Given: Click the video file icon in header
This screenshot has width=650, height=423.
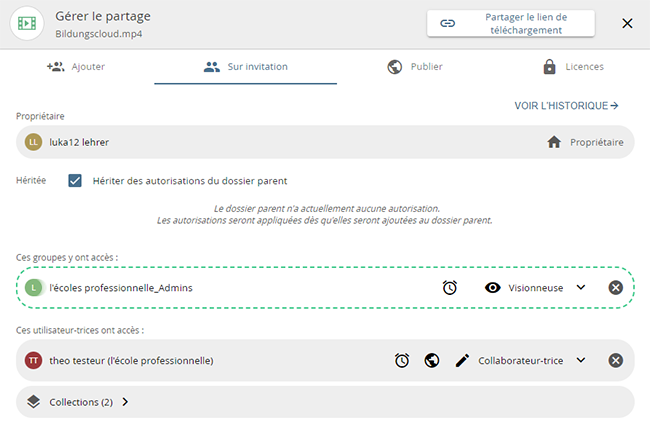Looking at the screenshot, I should [x=28, y=23].
